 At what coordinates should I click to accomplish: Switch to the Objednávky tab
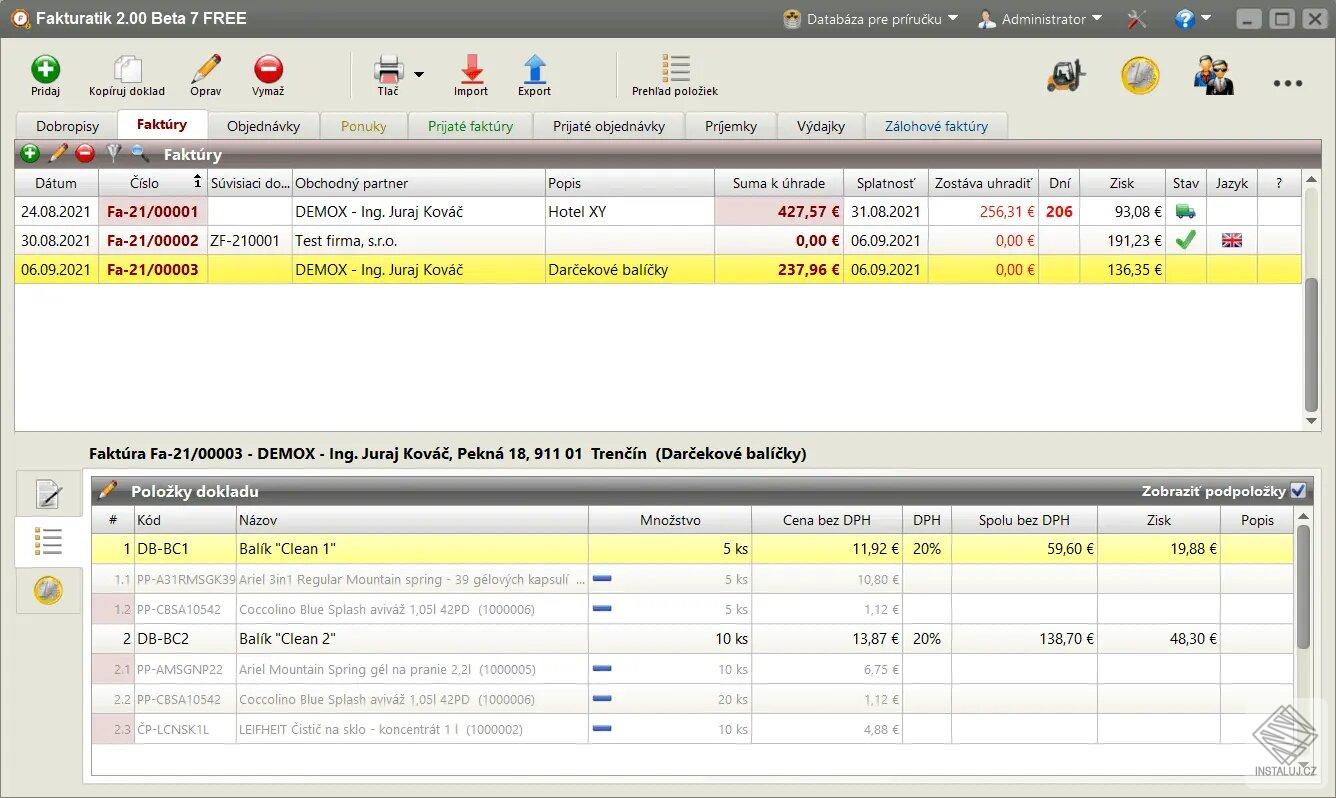pyautogui.click(x=264, y=126)
